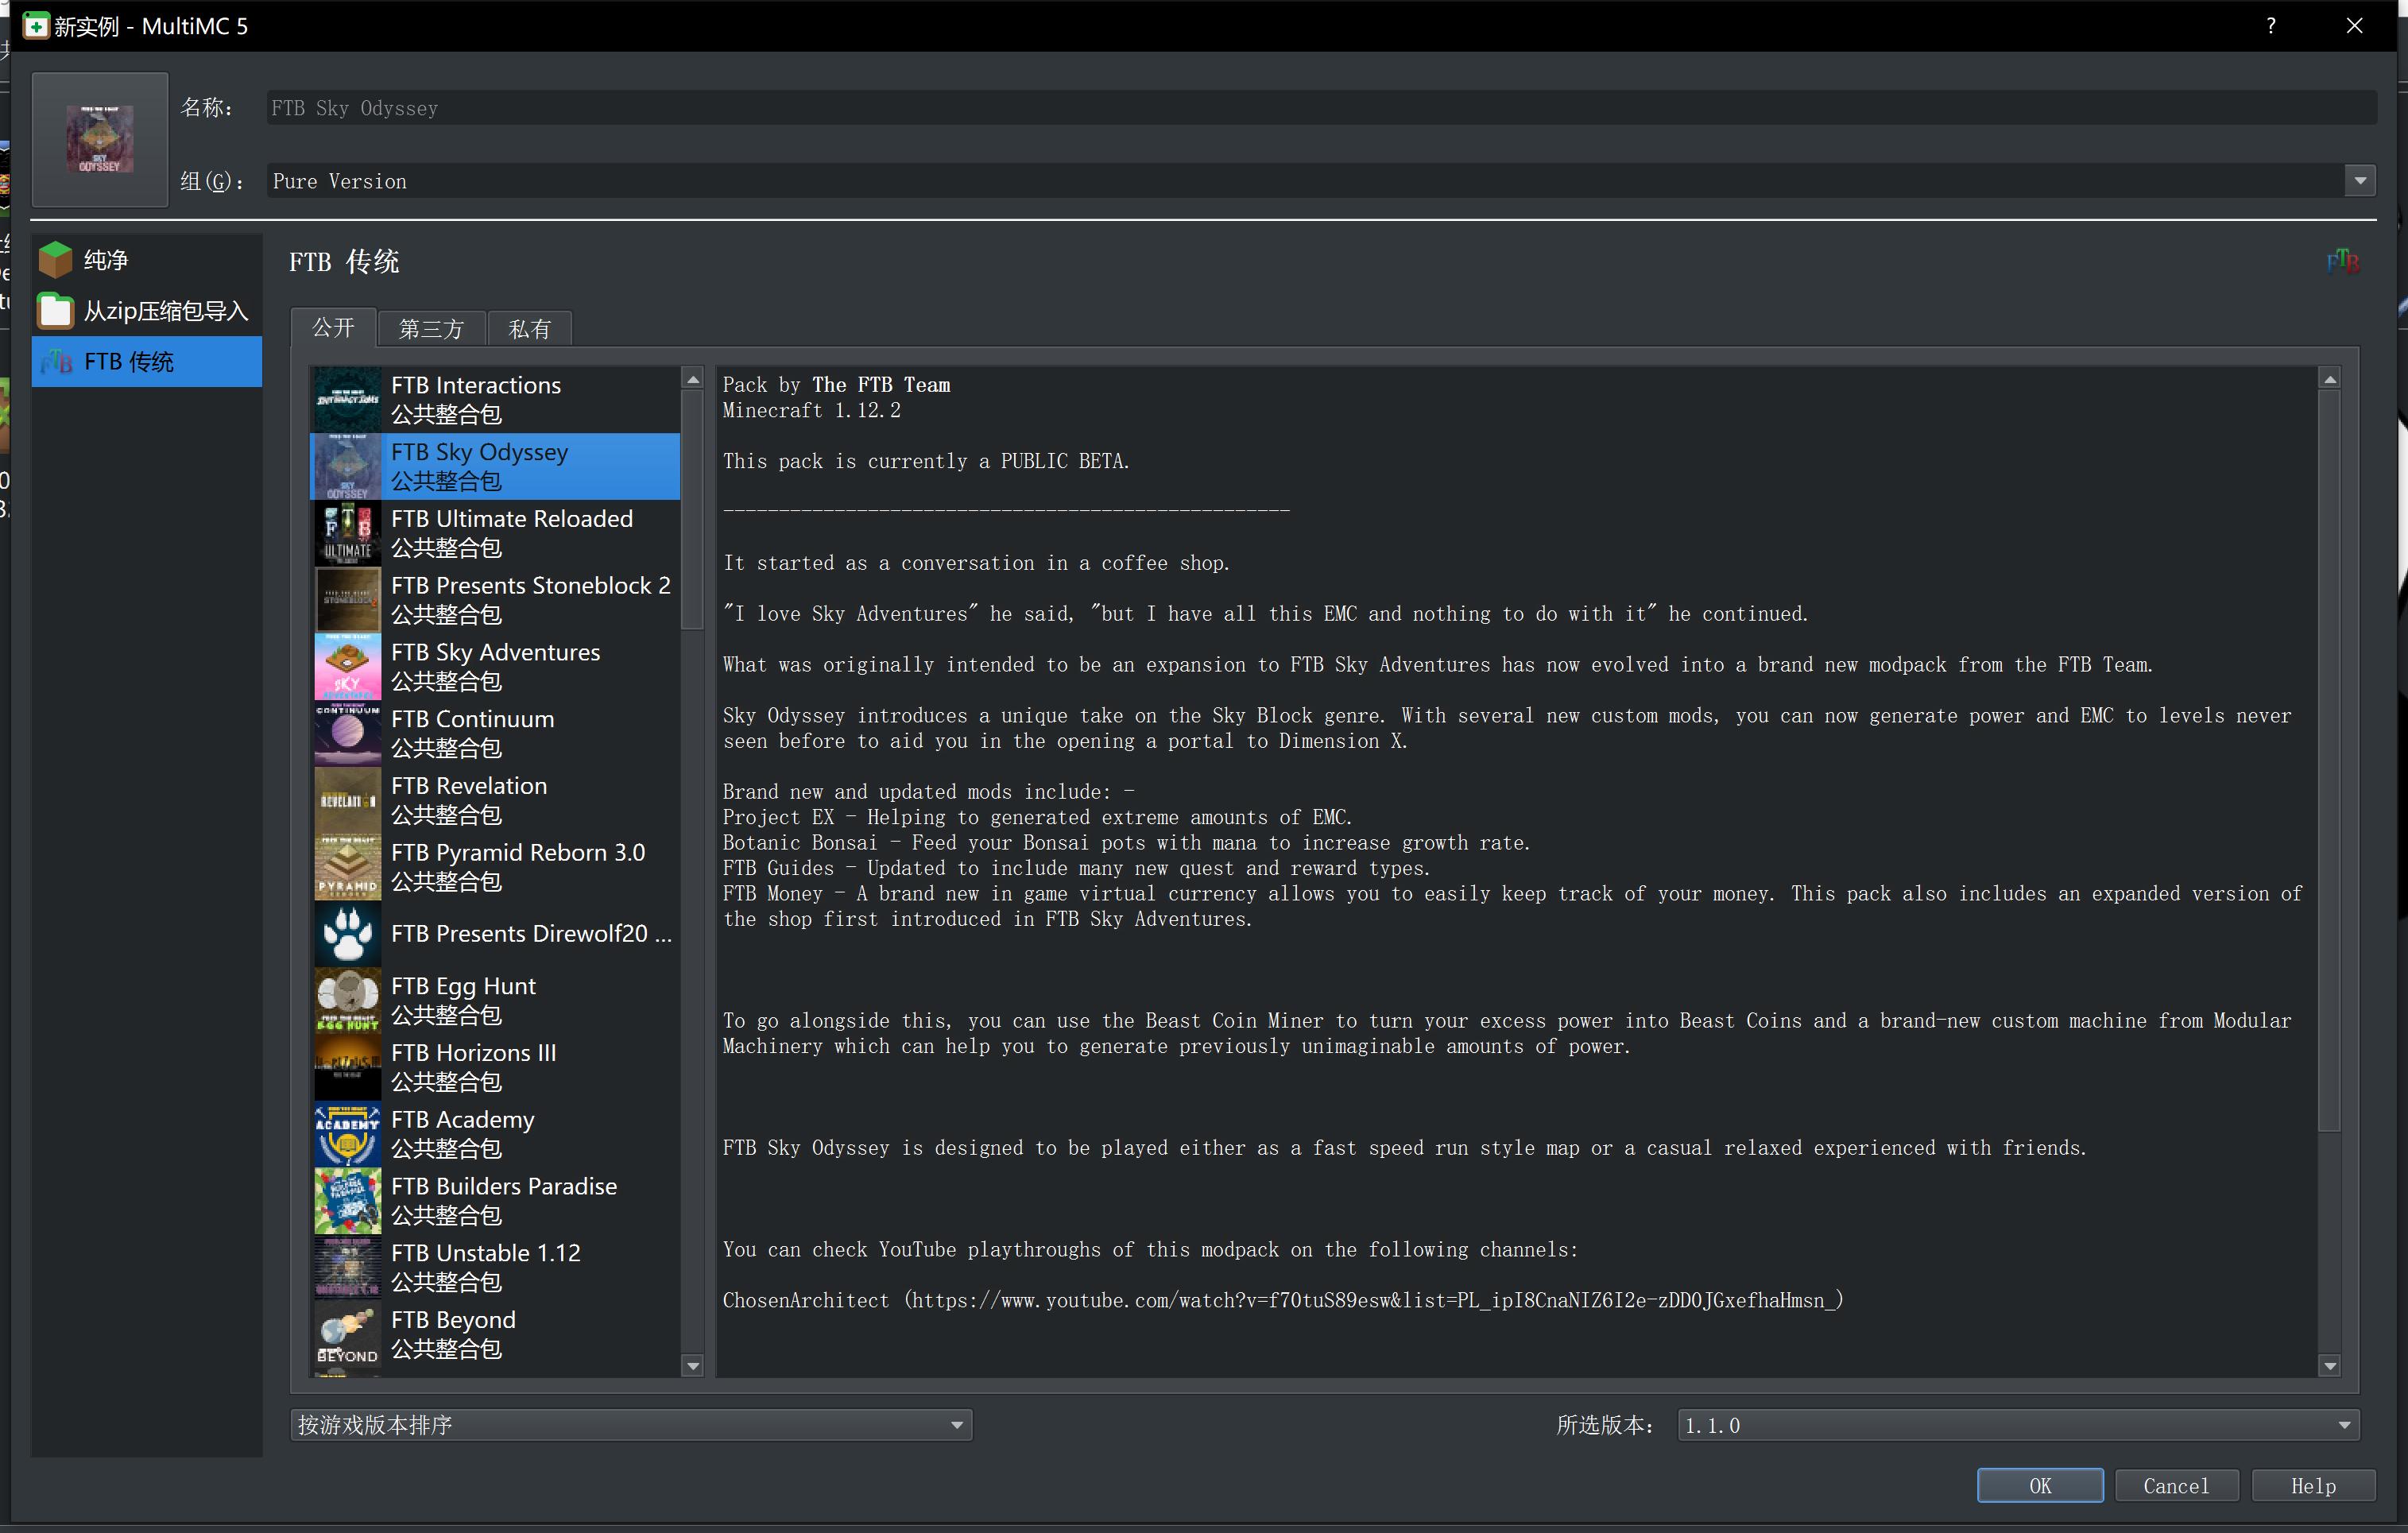
Task: Select the FTB Ultimate Reloaded pack icon
Action: coord(347,533)
